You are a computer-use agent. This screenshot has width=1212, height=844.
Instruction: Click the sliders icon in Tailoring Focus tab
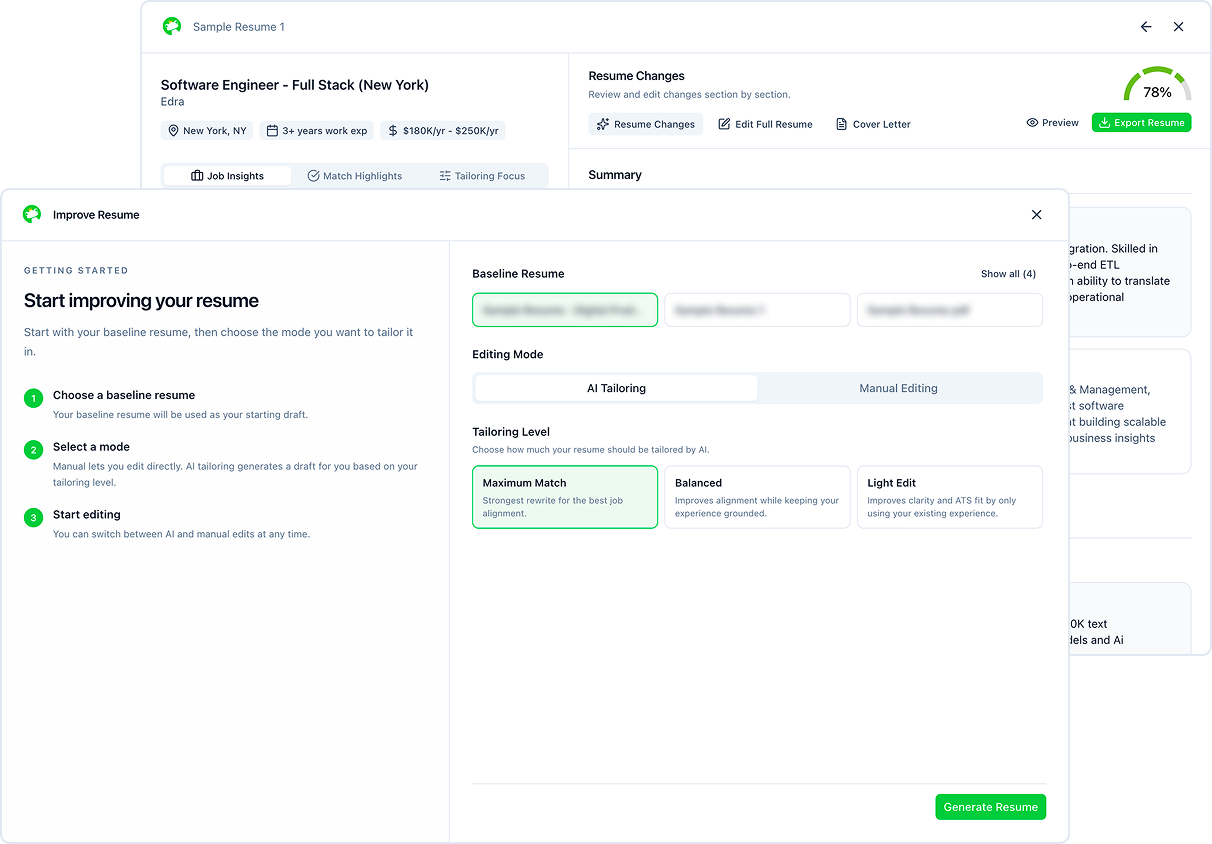pyautogui.click(x=445, y=176)
